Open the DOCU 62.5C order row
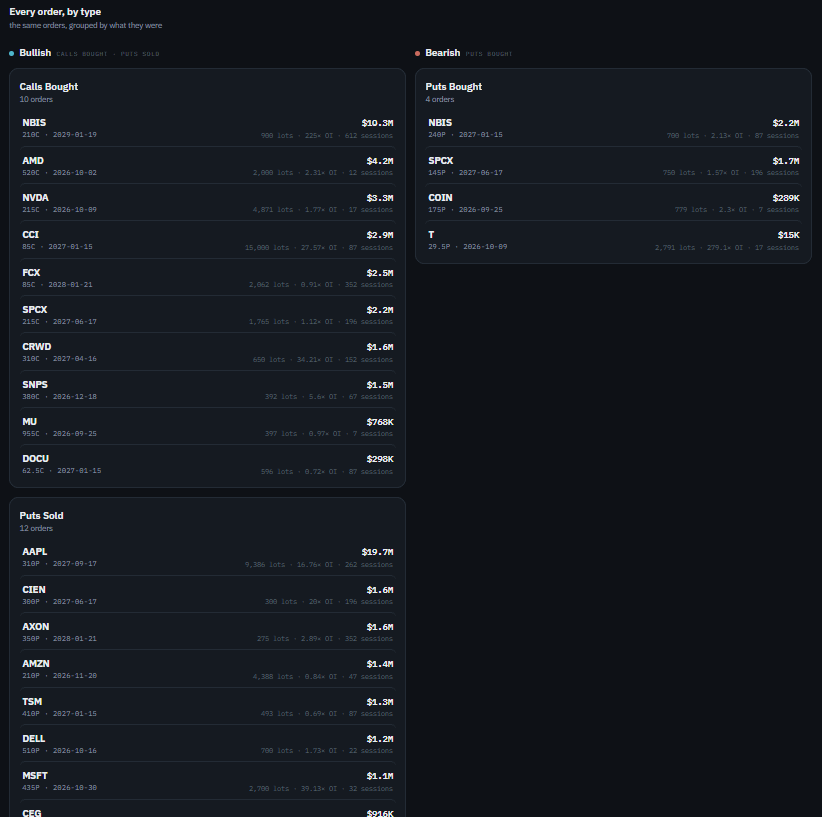Viewport: 822px width, 817px height. pyautogui.click(x=208, y=464)
